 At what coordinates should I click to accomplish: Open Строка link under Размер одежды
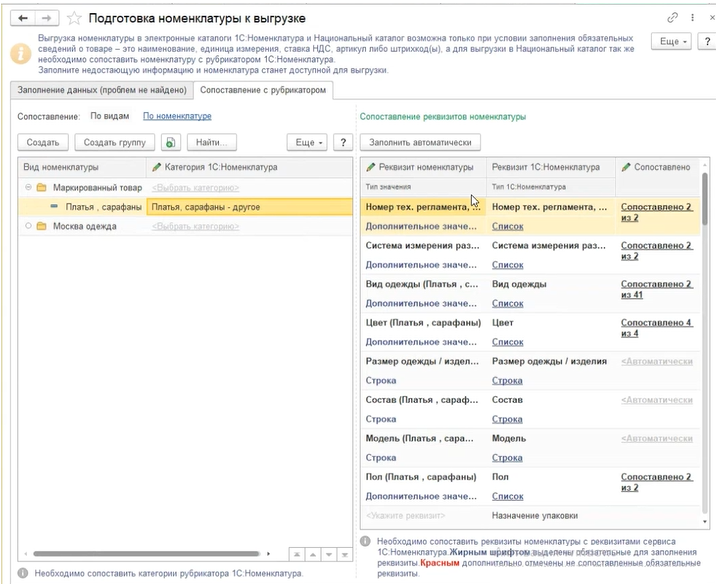(x=507, y=380)
